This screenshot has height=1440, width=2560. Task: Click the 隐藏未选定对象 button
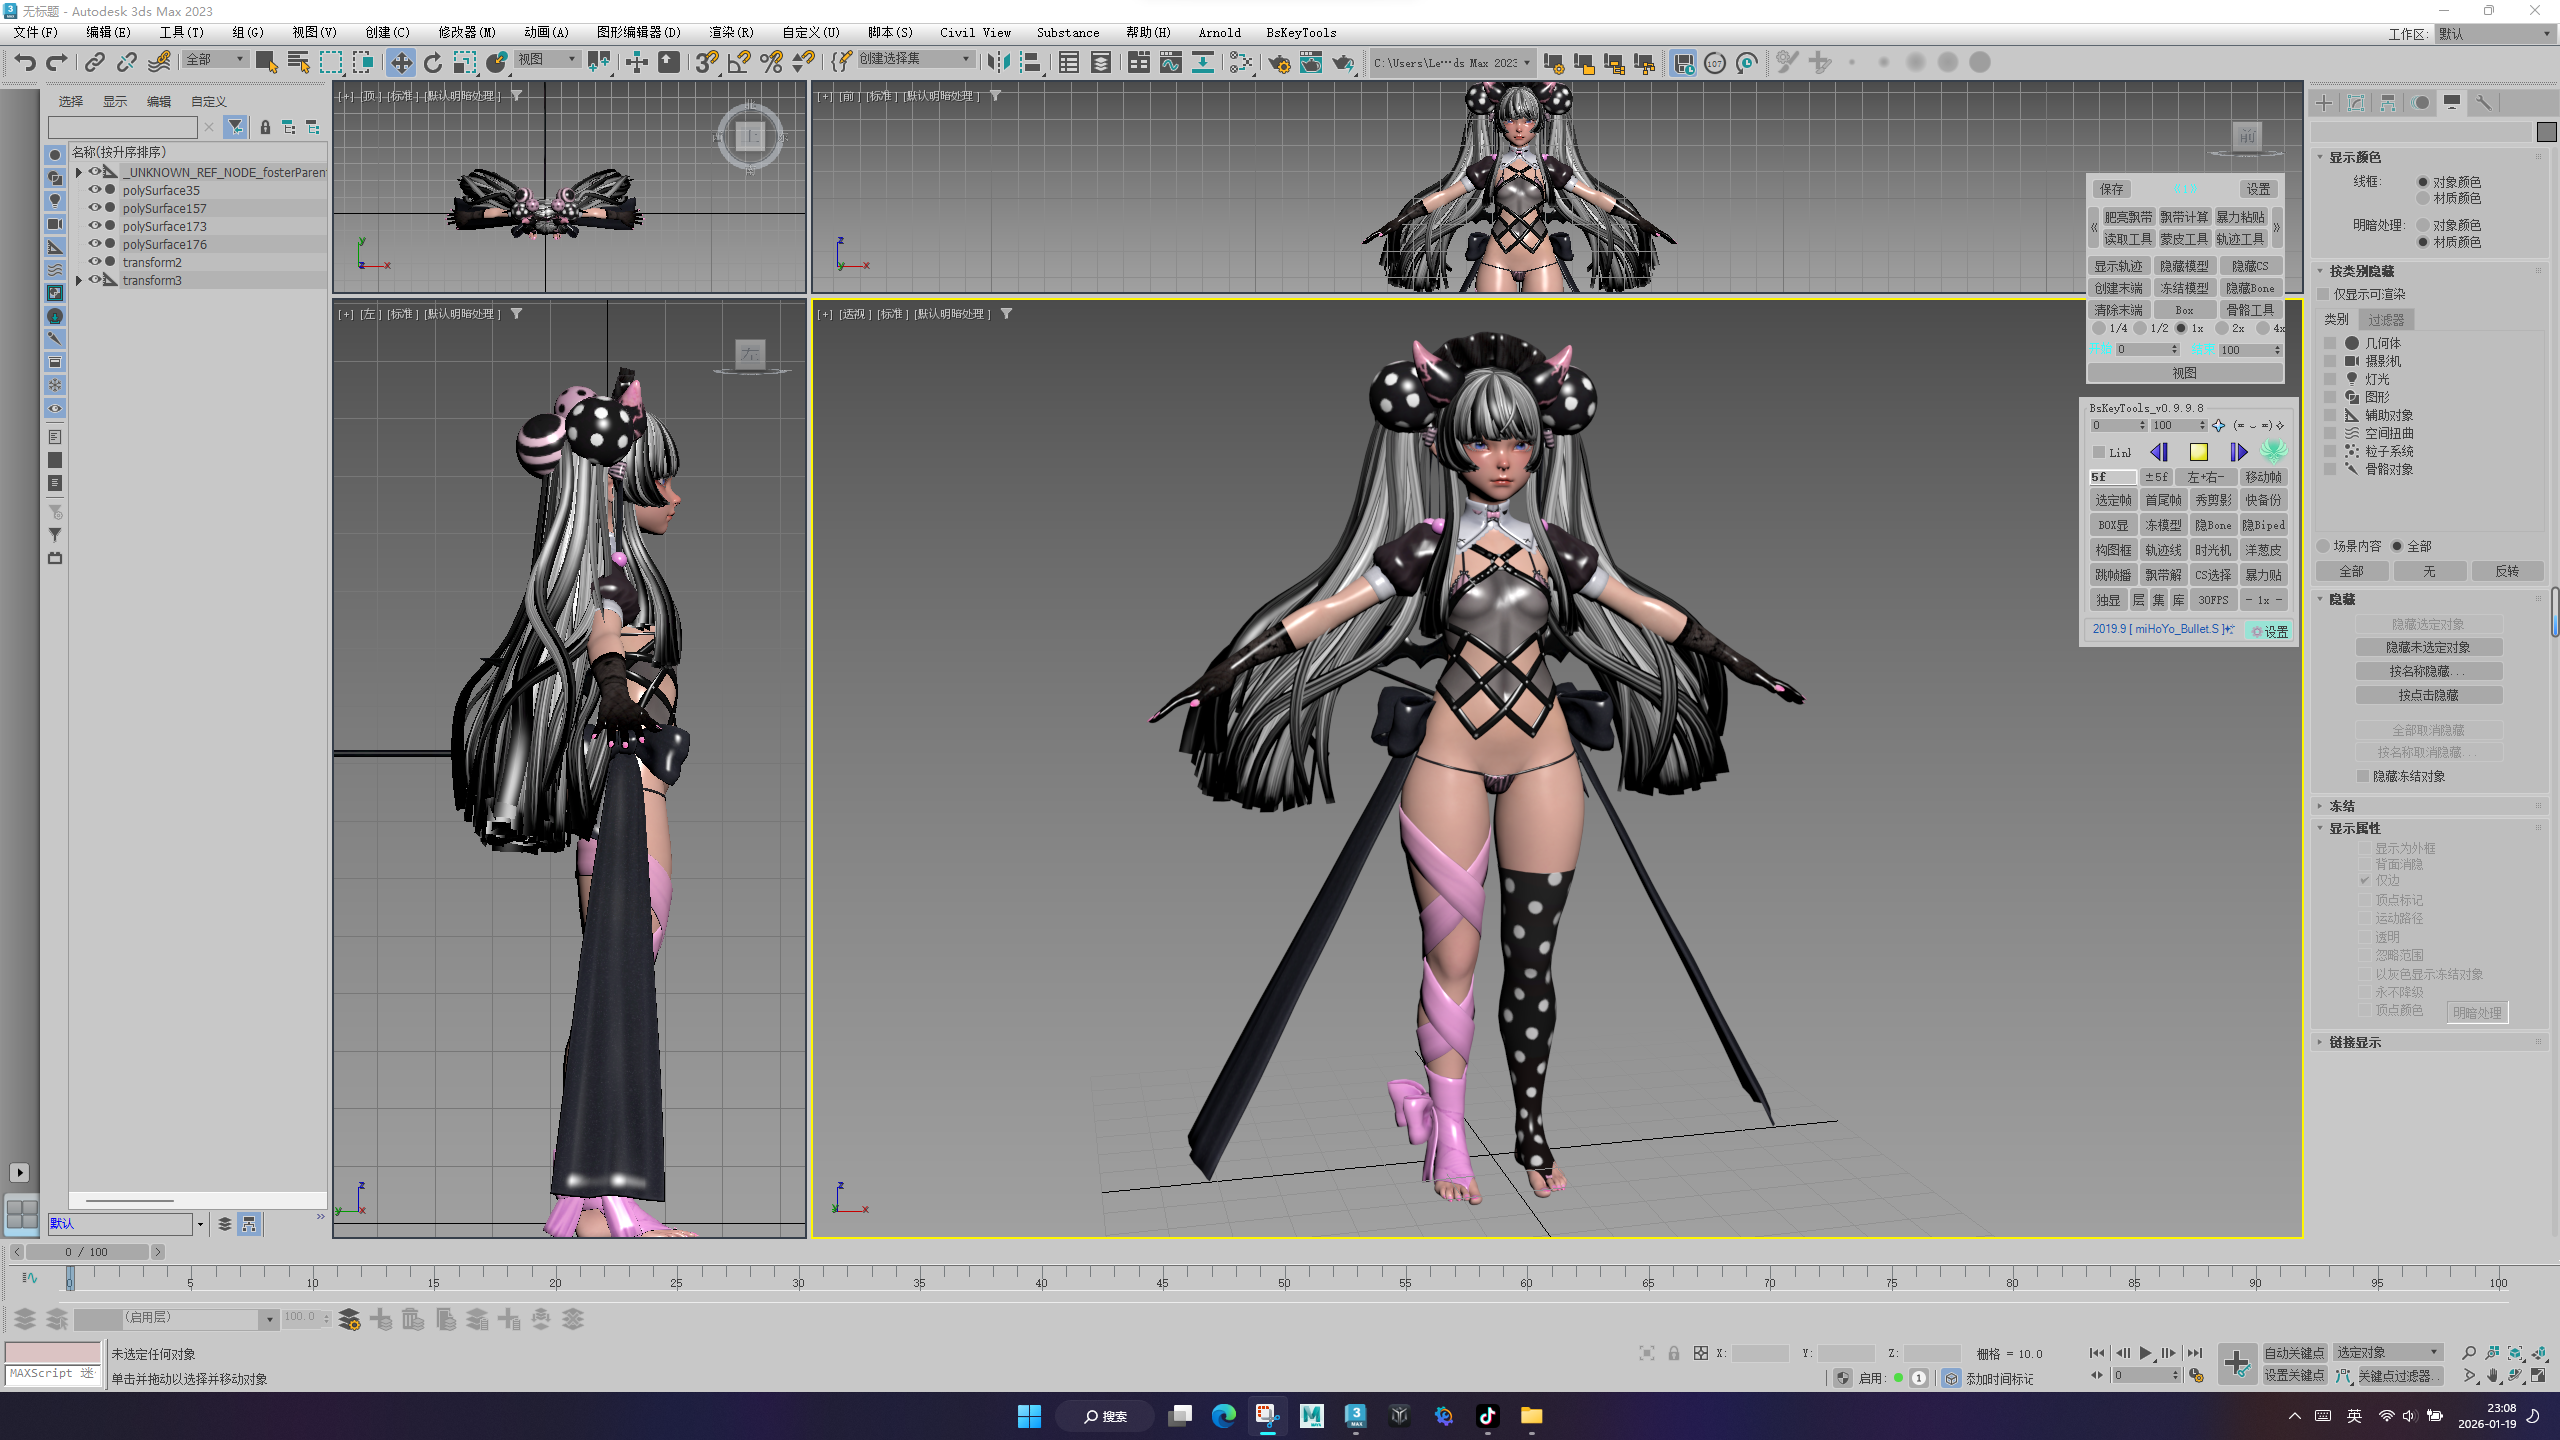[2427, 647]
